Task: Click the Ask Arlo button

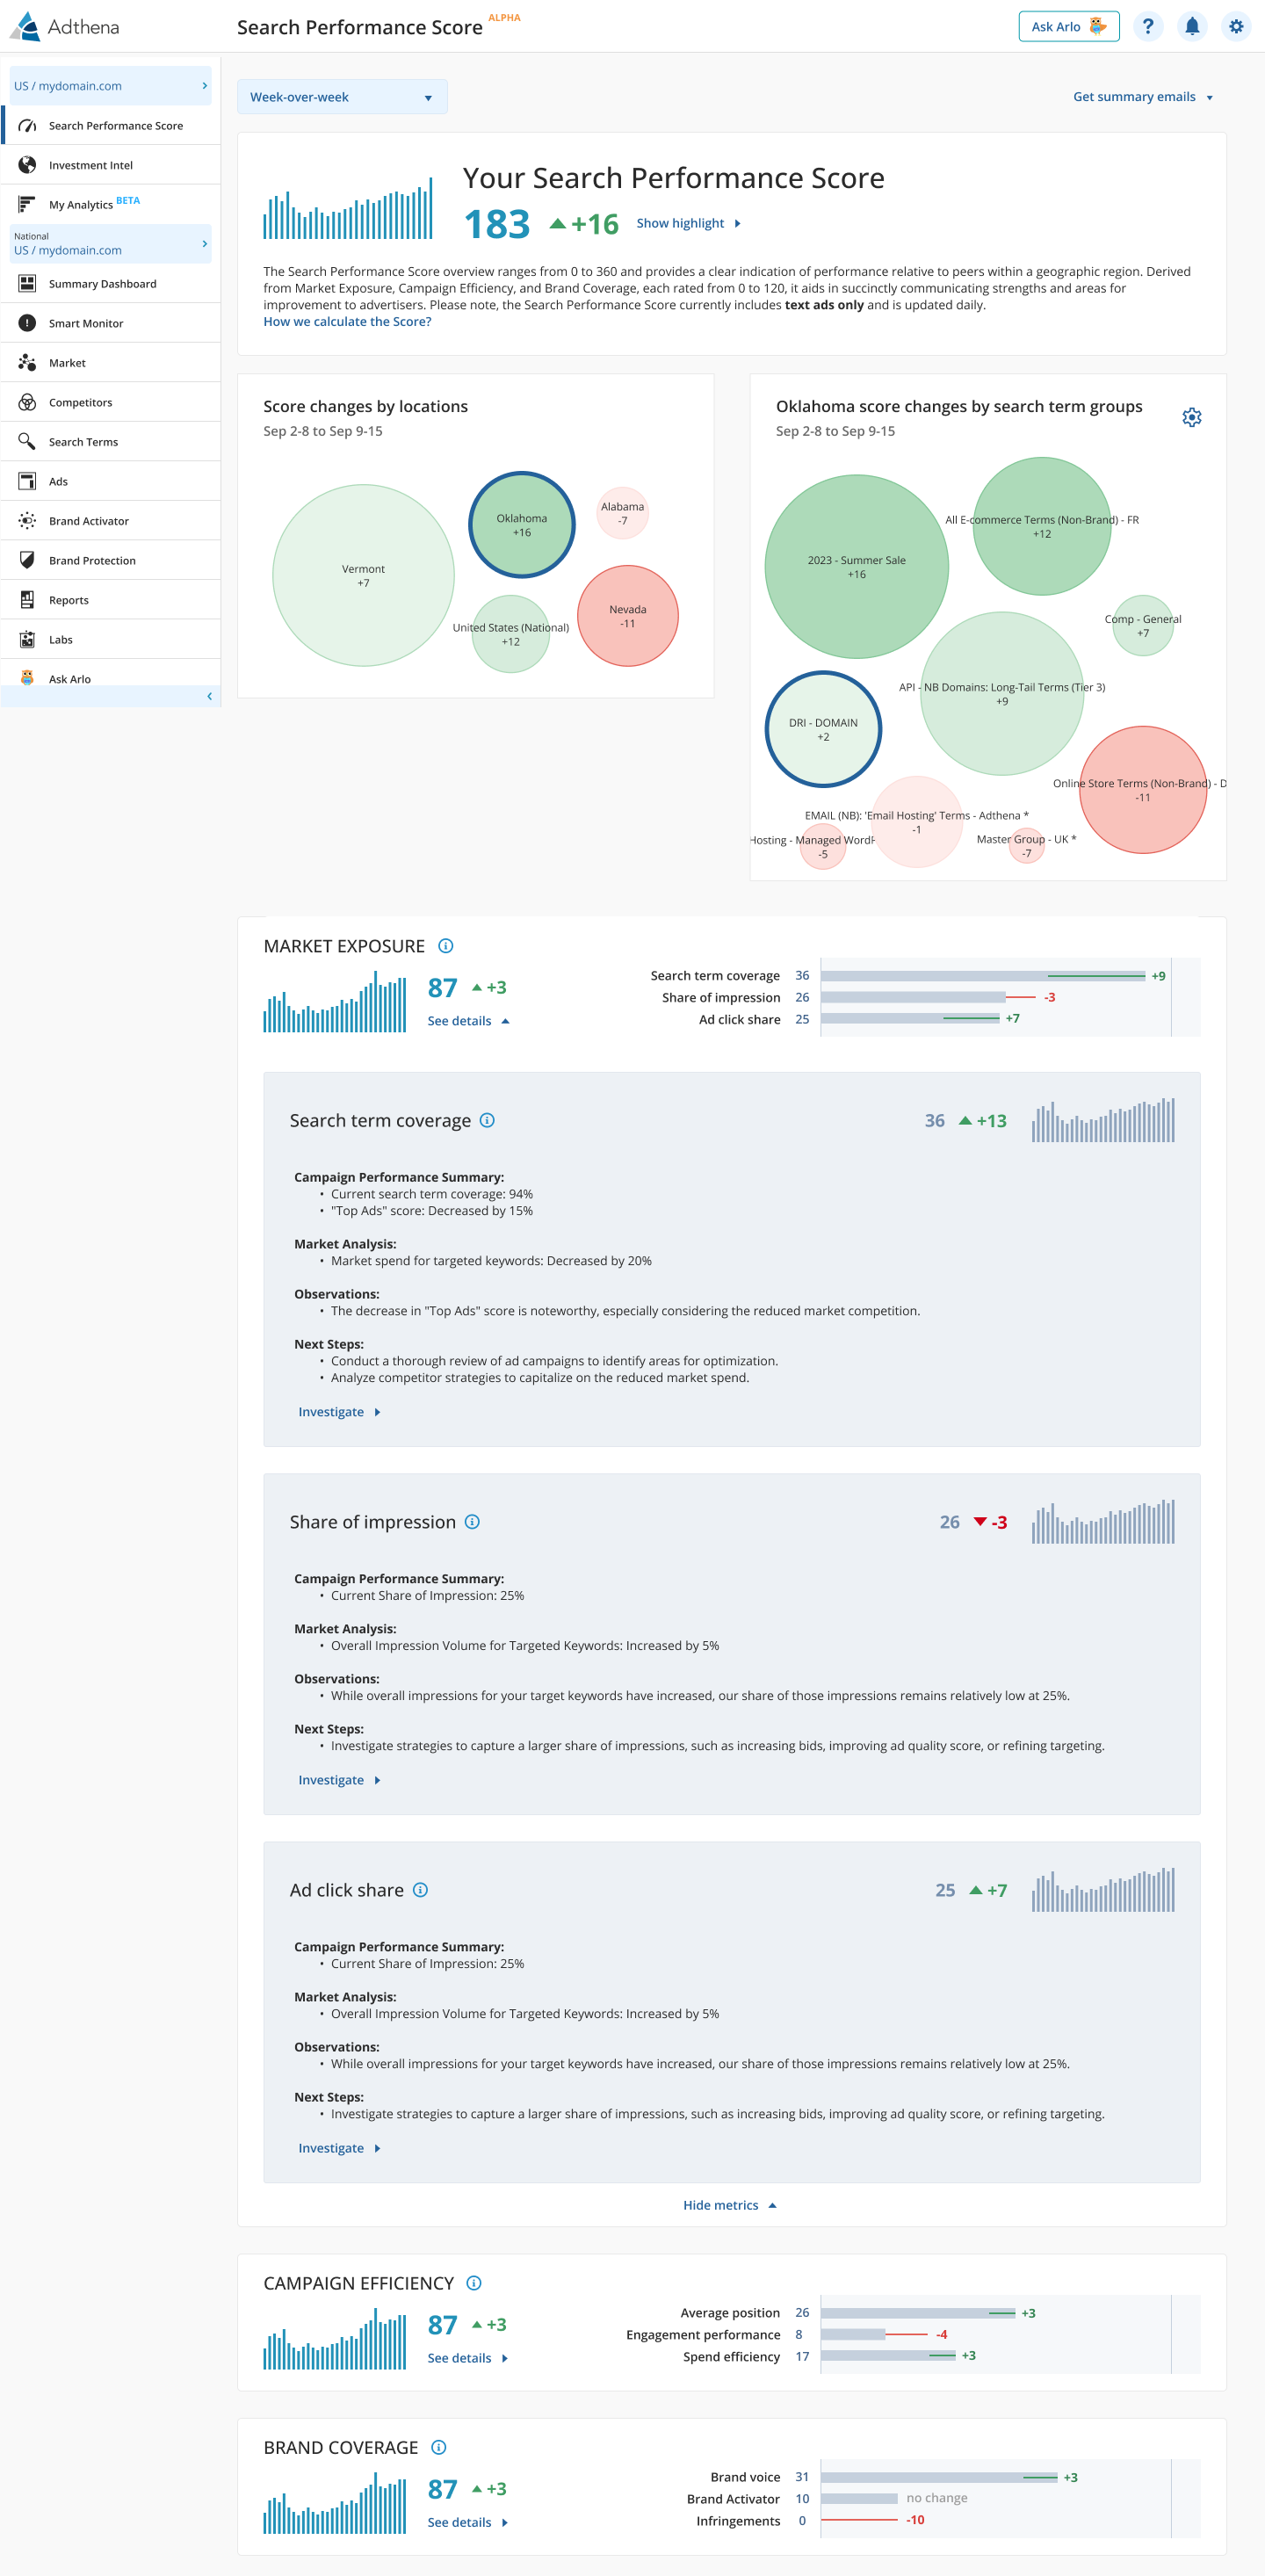Action: pos(1067,27)
